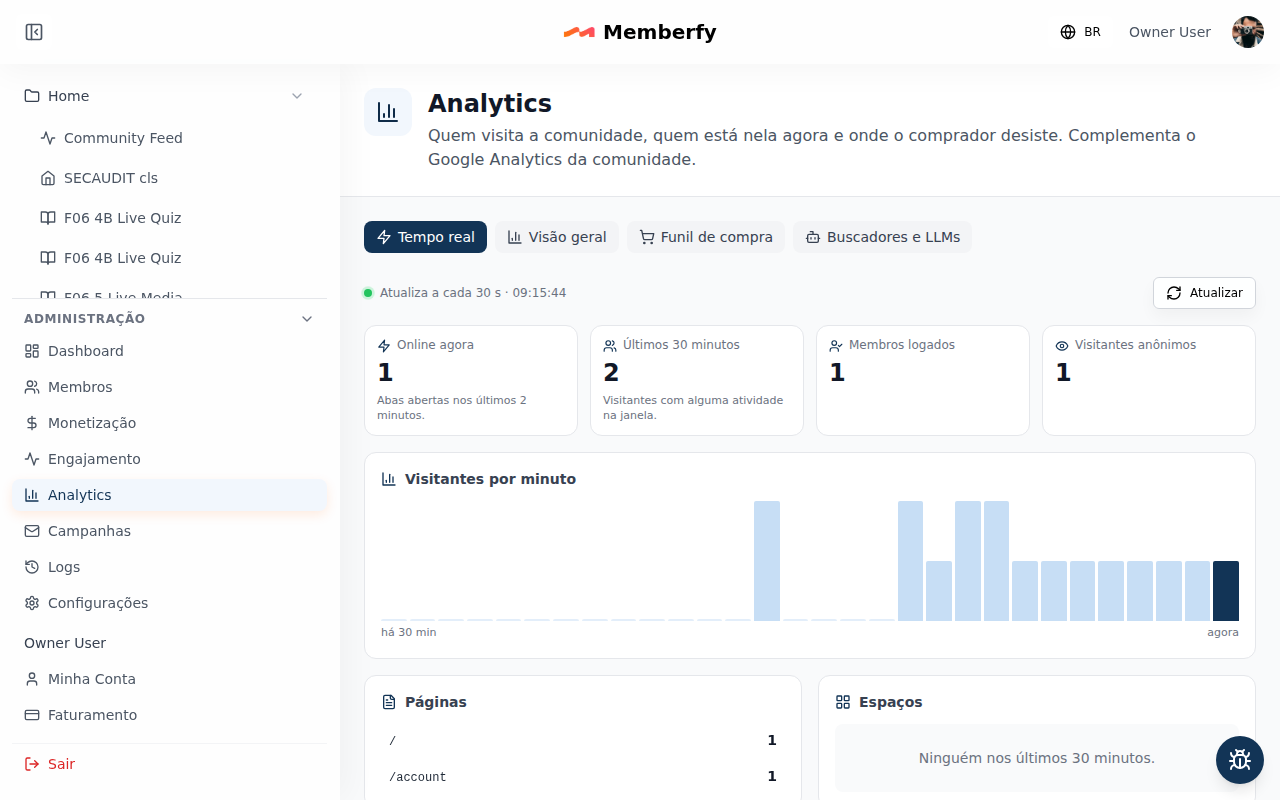
Task: Click the green live status dot
Action: (368, 293)
